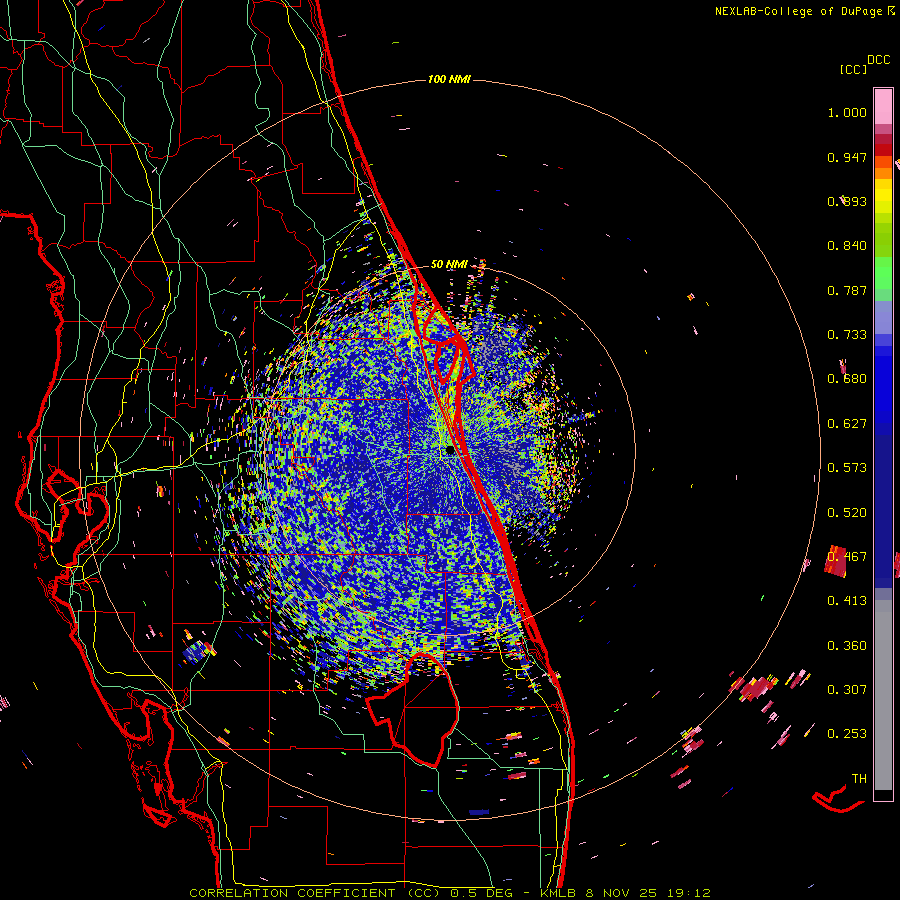Click the 0.947 scale value
Viewport: 900px width, 900px height.
tap(847, 157)
